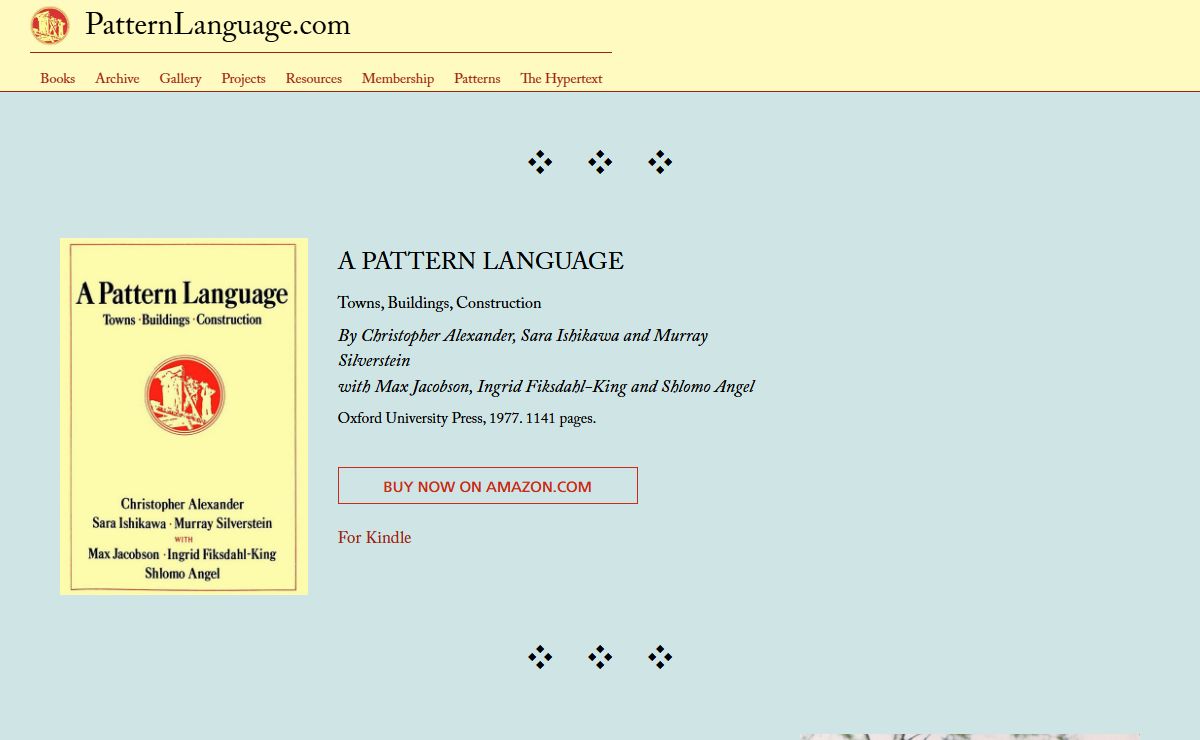Click Buy Now on Amazon.com button
1200x740 pixels.
point(488,486)
